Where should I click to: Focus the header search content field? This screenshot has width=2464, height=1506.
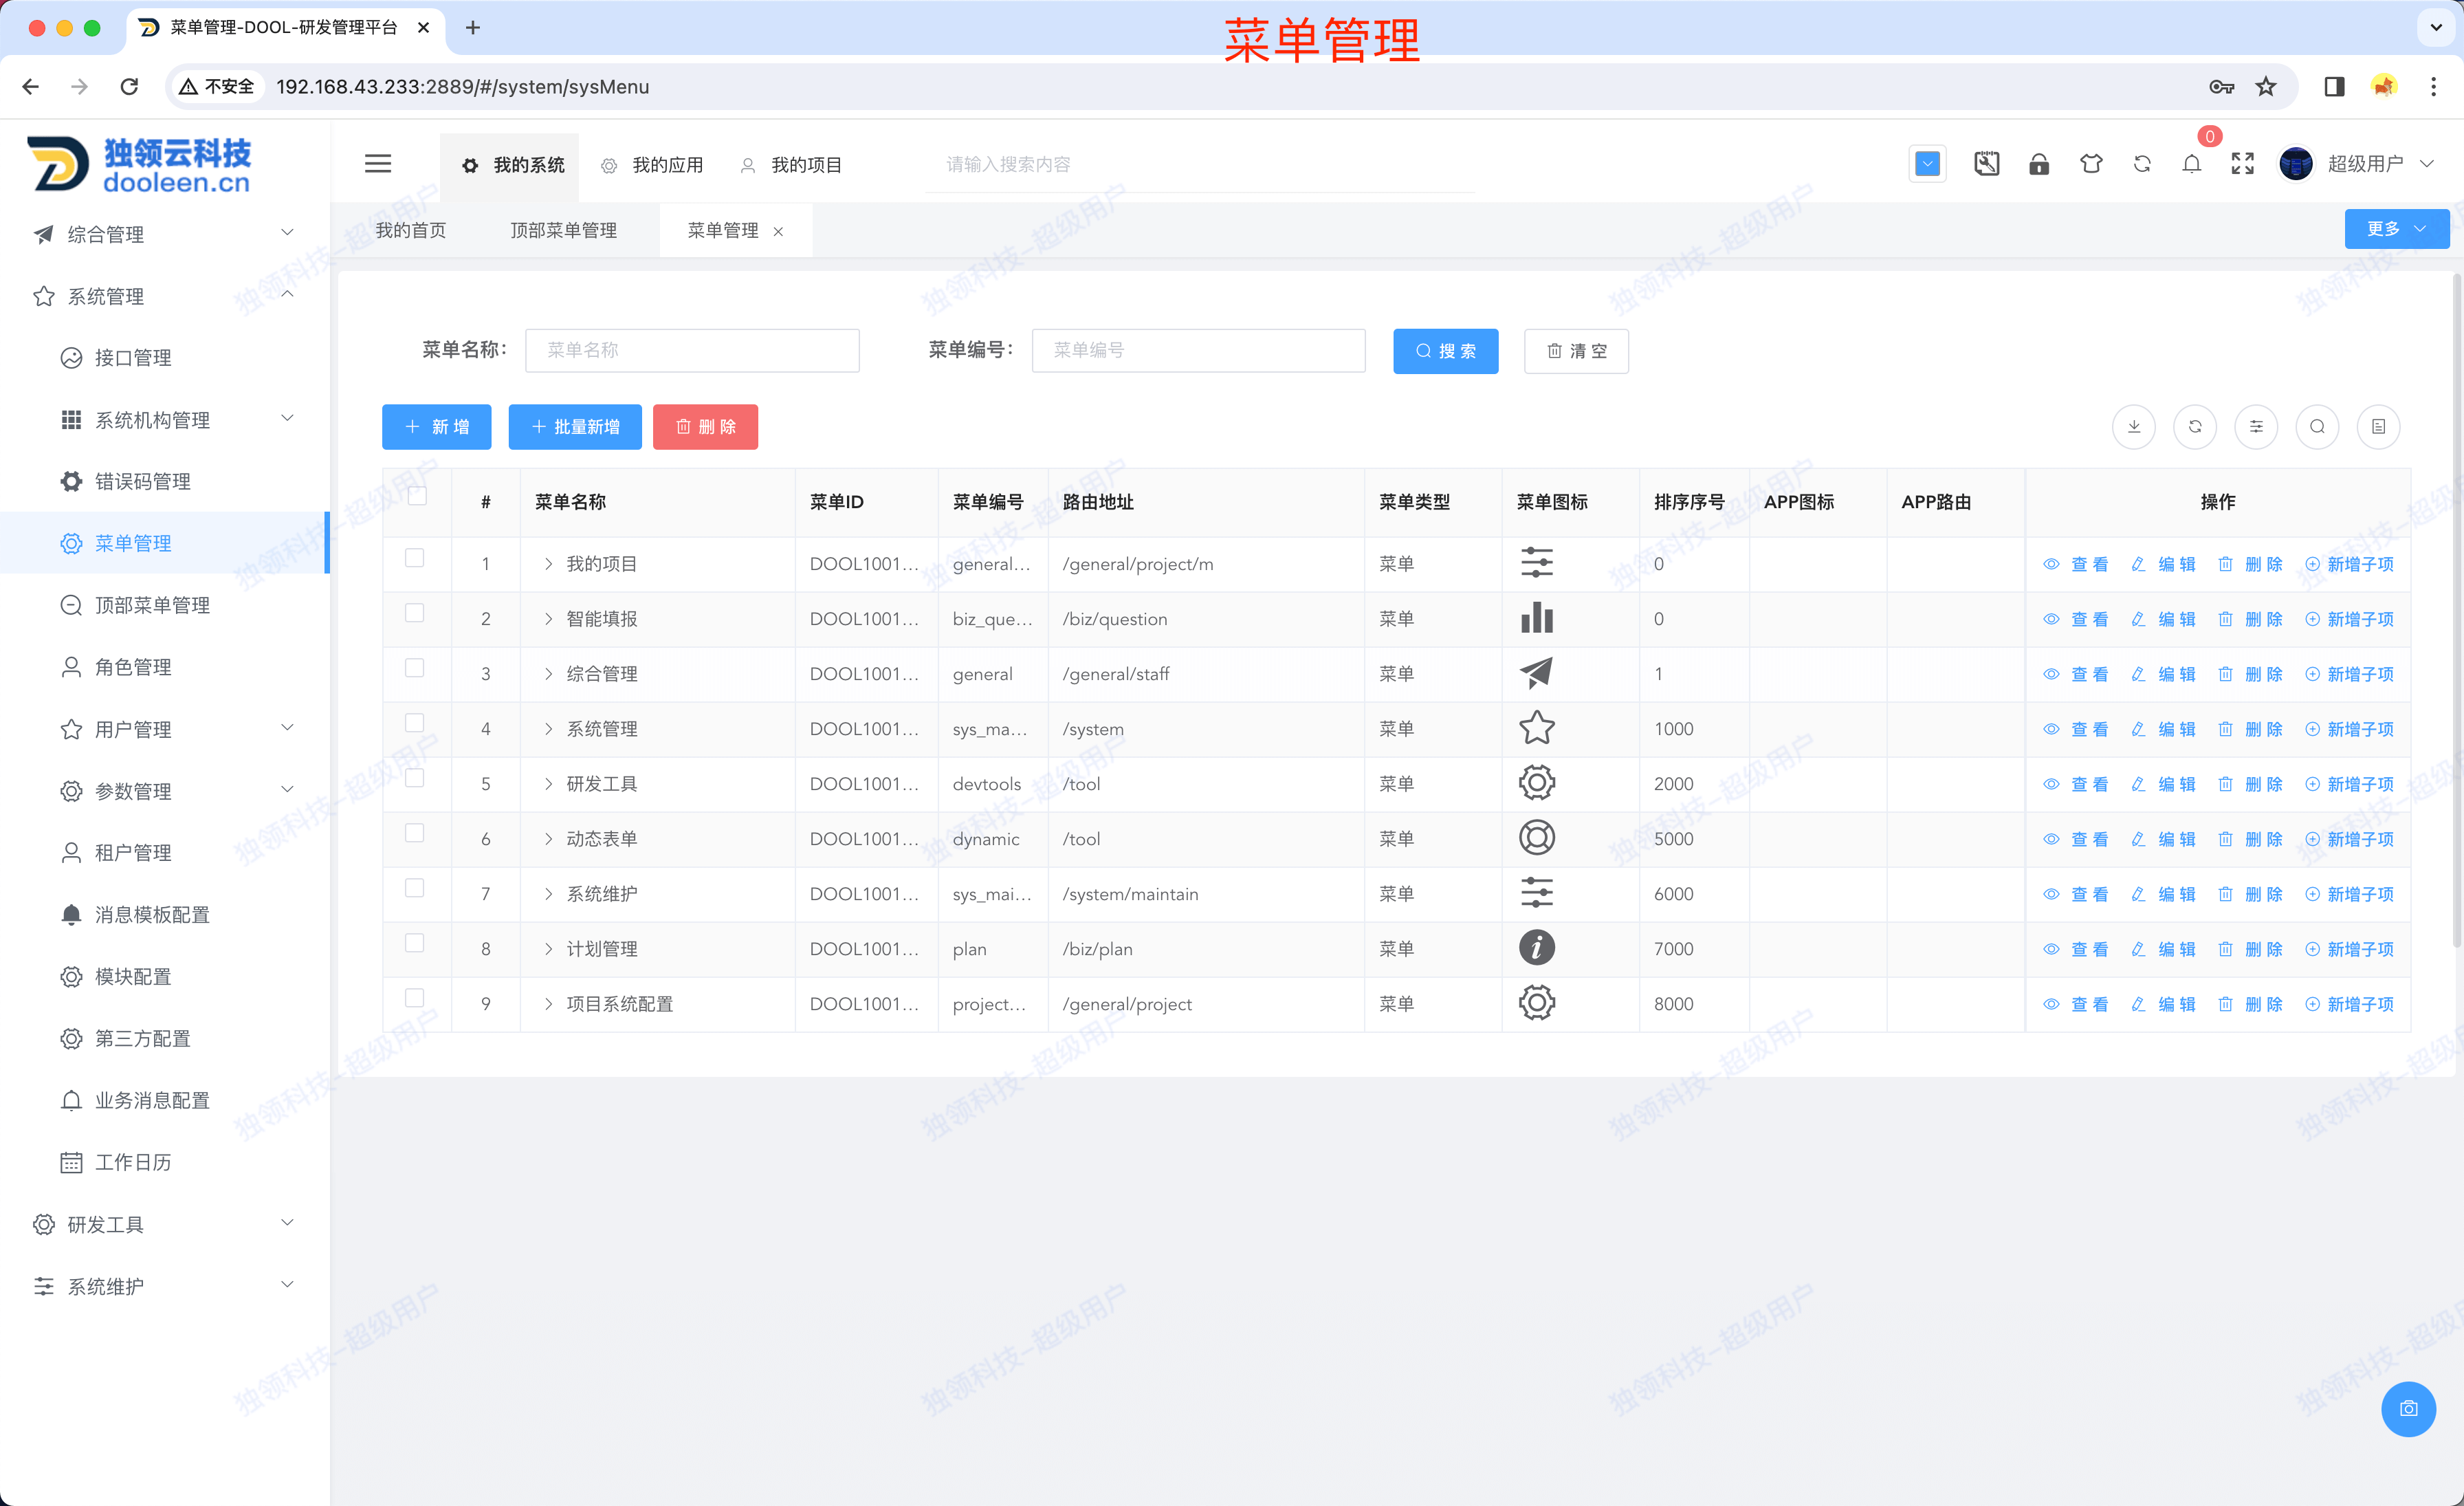tap(1200, 164)
